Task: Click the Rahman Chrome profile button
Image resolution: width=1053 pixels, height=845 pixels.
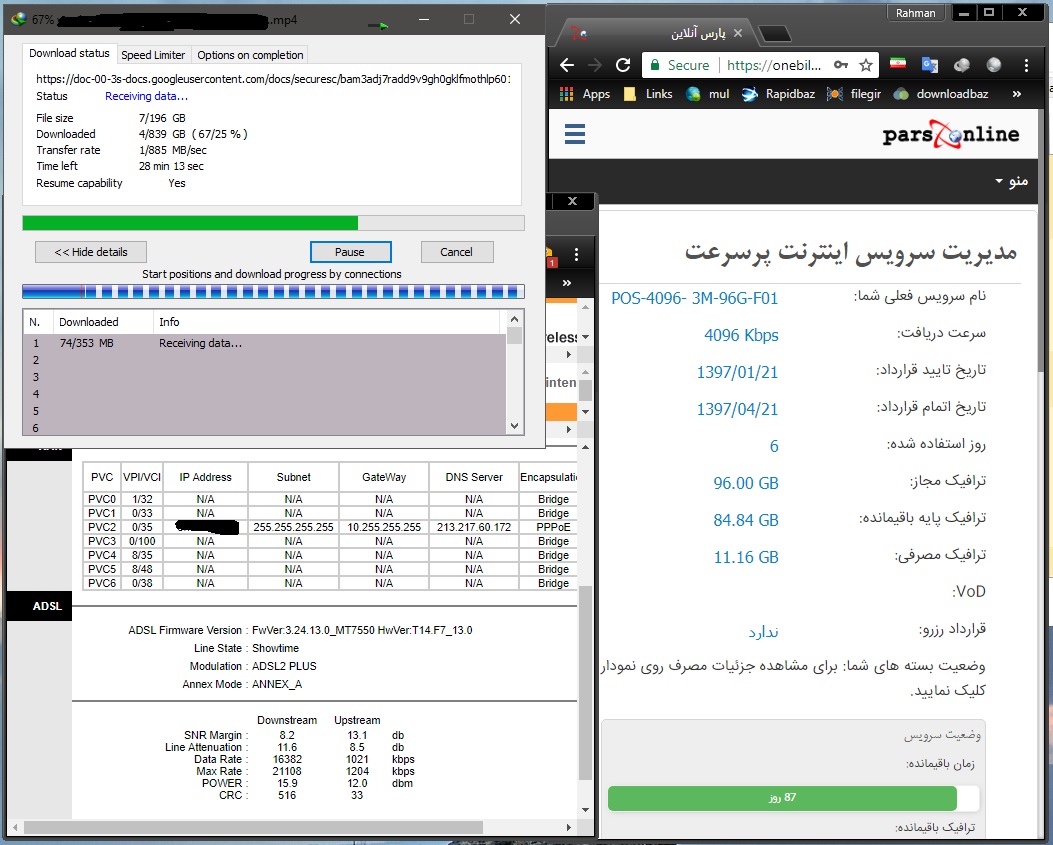Action: click(x=915, y=13)
